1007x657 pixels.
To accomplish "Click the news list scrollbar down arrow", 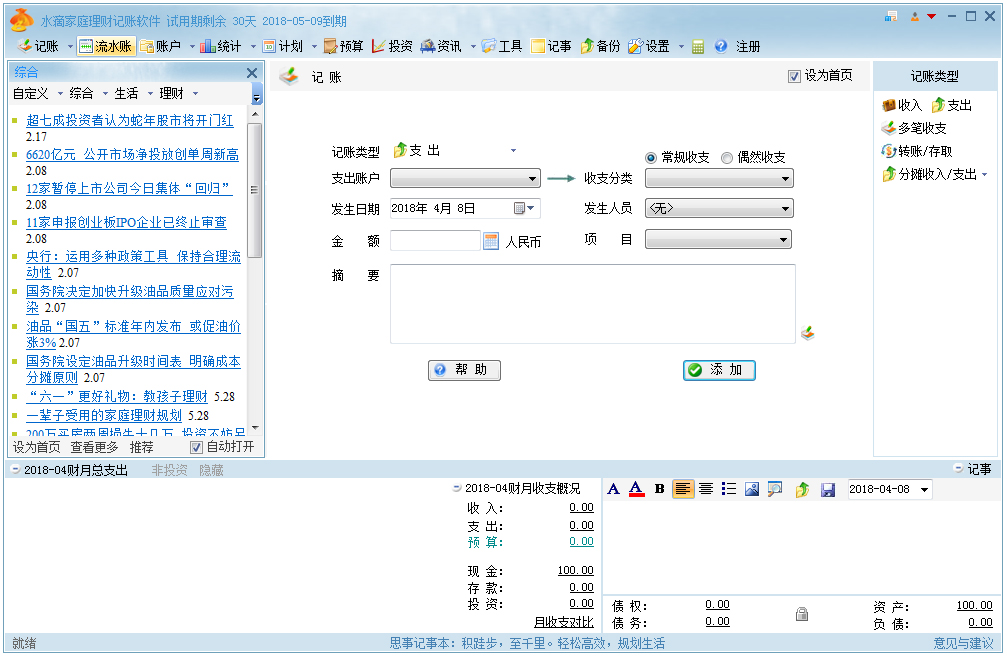I will (x=255, y=428).
